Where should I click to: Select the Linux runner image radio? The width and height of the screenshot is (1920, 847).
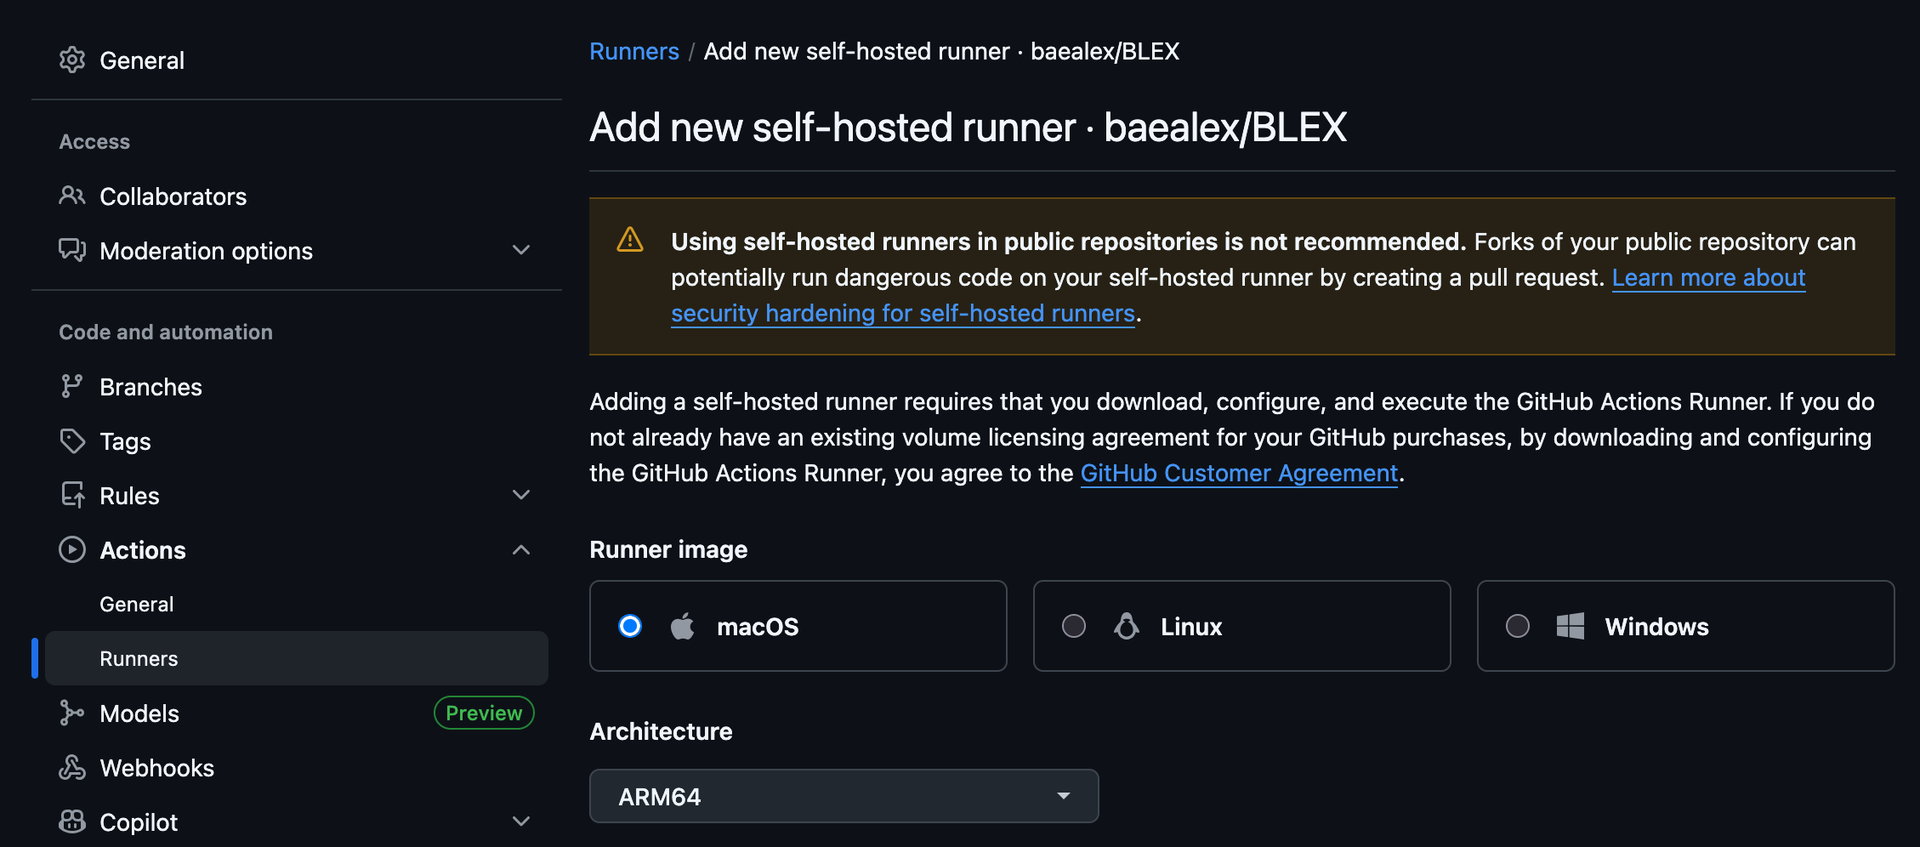[x=1074, y=626]
